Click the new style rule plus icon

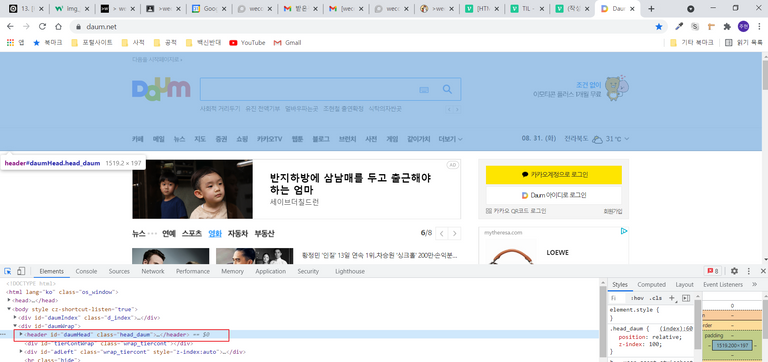[x=672, y=298]
